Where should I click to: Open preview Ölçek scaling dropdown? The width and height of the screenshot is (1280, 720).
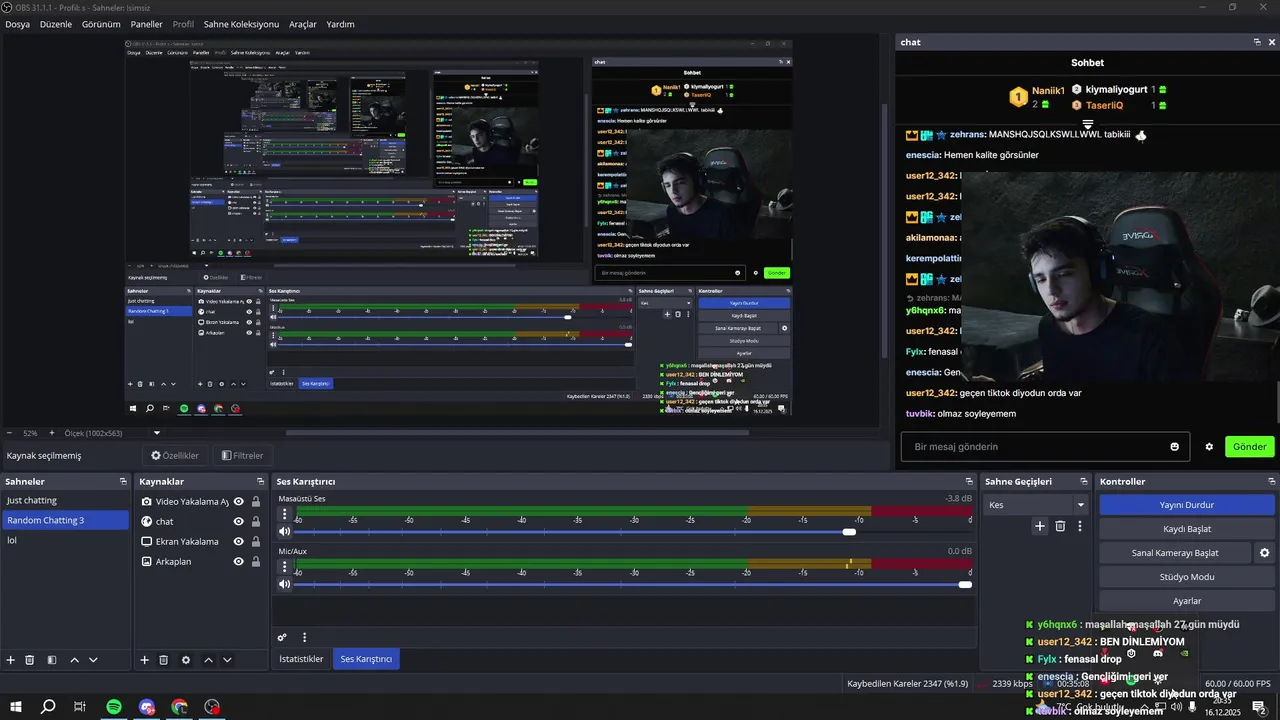(x=156, y=433)
